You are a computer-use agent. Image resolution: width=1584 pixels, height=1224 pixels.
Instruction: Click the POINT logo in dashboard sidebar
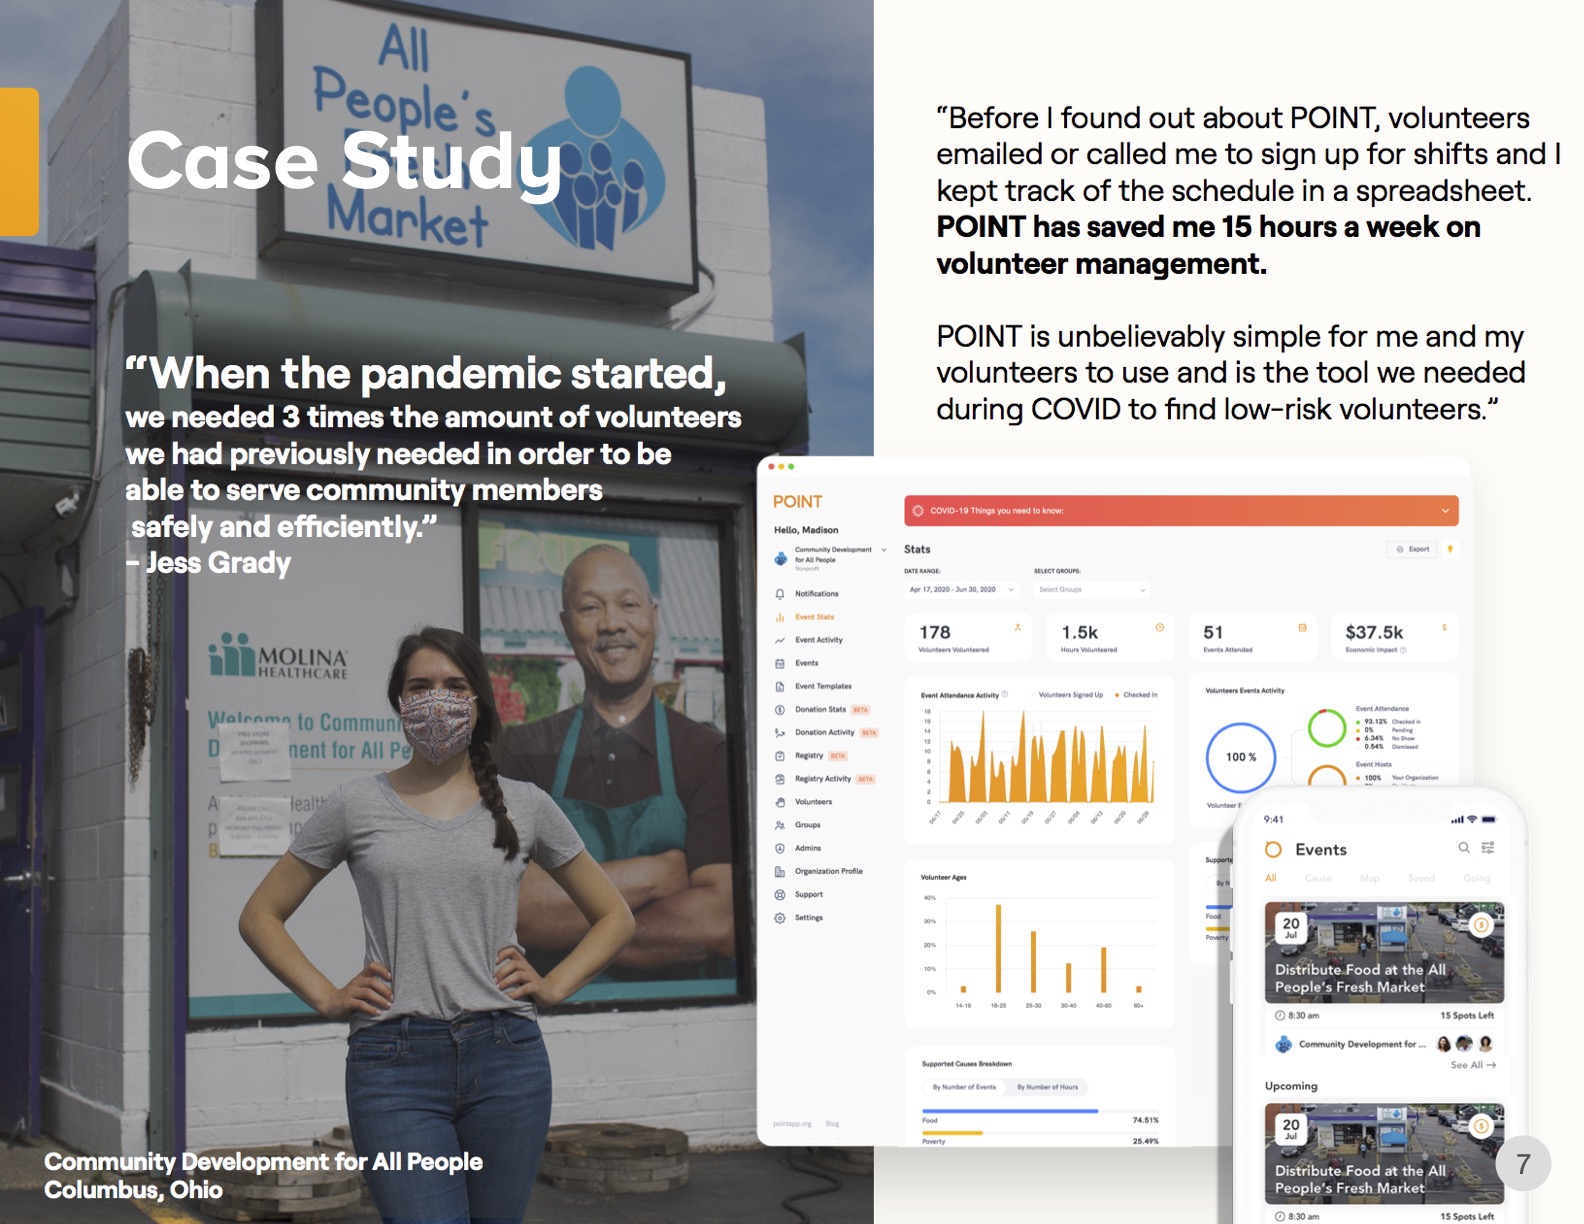coord(797,502)
